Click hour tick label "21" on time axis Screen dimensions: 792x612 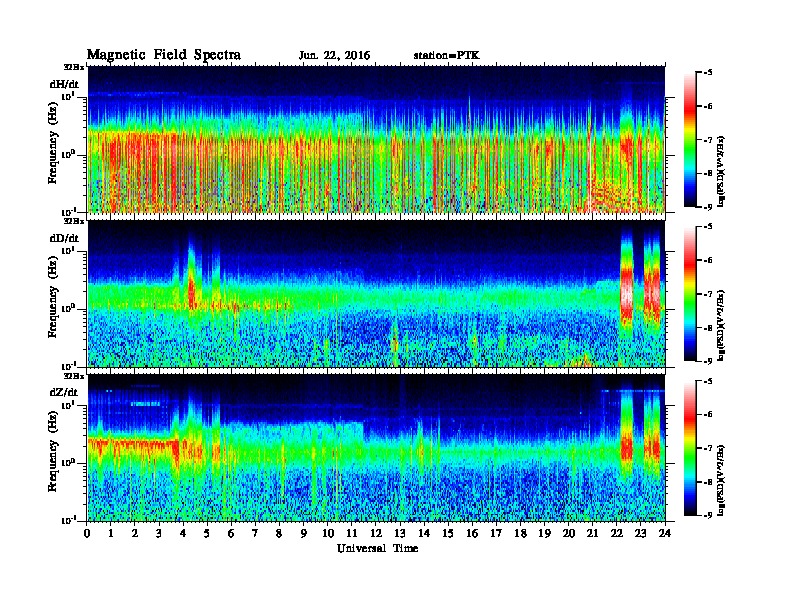592,533
